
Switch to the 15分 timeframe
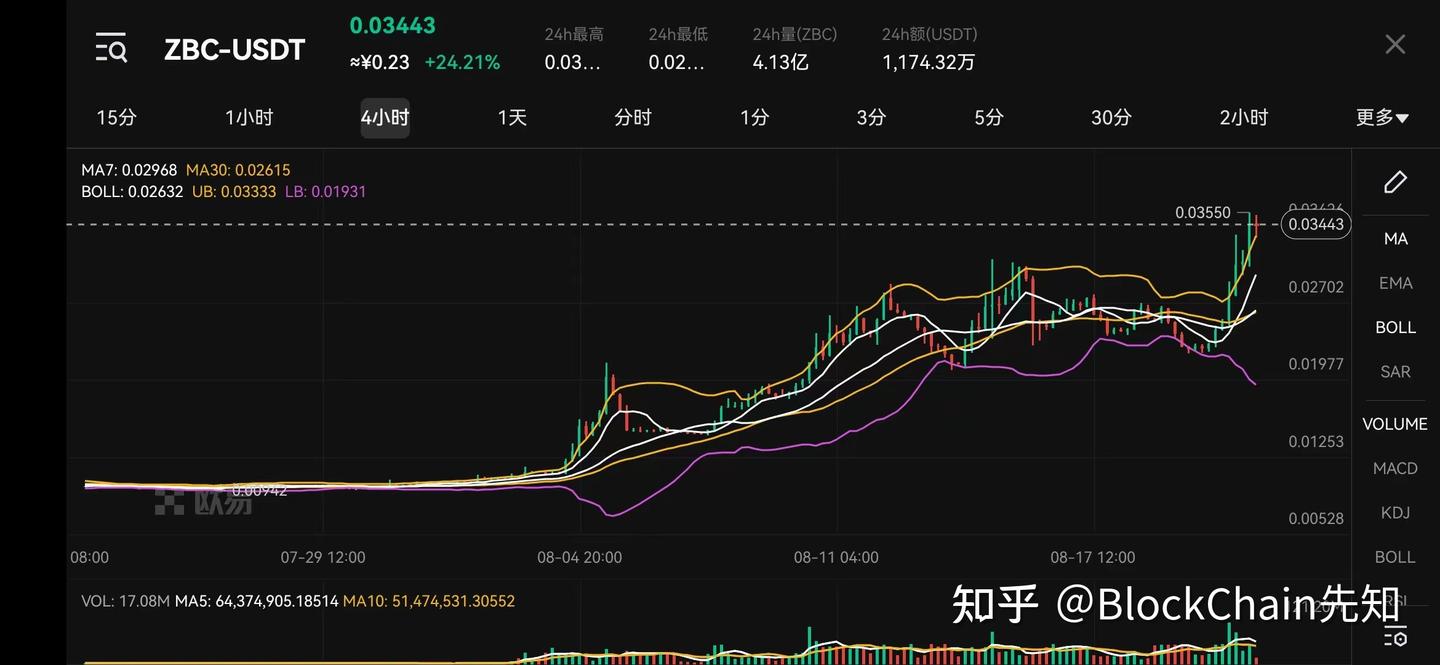[116, 117]
